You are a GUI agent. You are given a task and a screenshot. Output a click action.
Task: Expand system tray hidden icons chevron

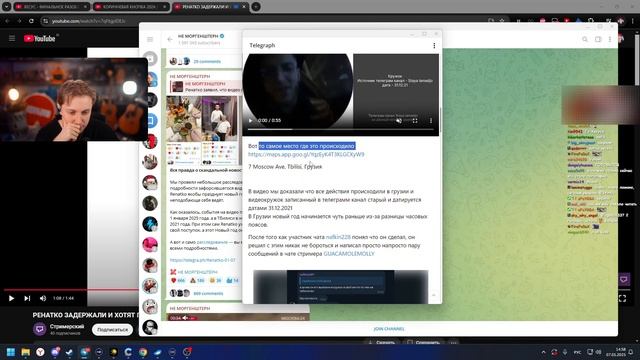[x=543, y=352]
